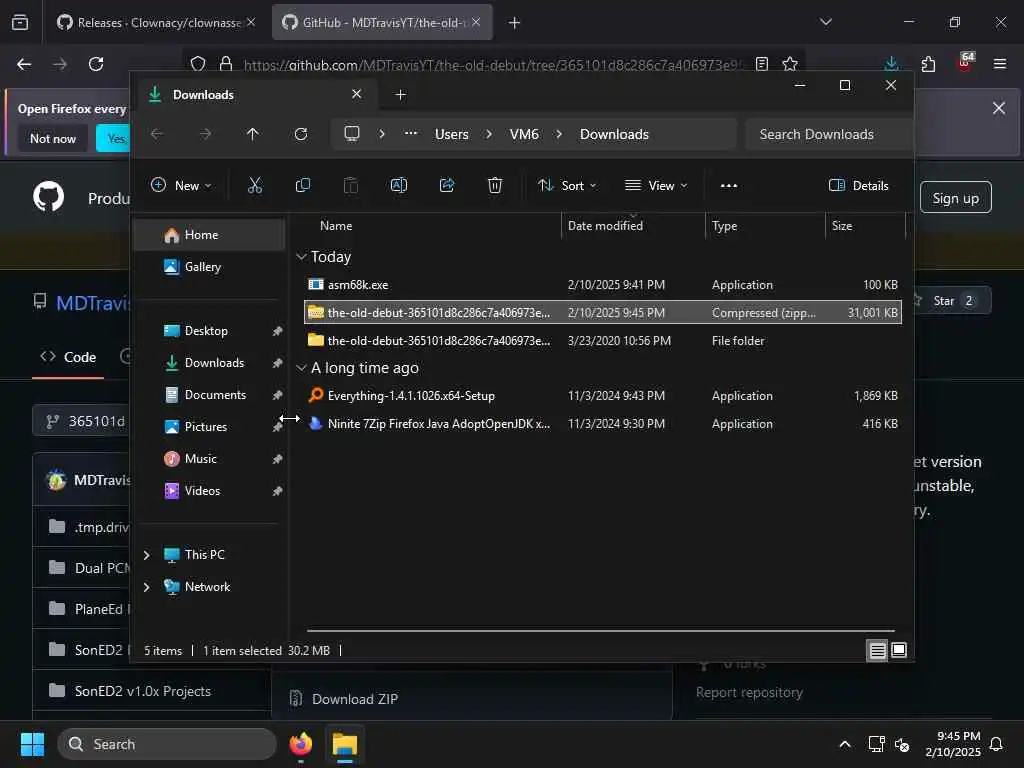1024x768 pixels.
Task: Select Ninite 7Zip Firefox Java installer
Action: click(603, 424)
